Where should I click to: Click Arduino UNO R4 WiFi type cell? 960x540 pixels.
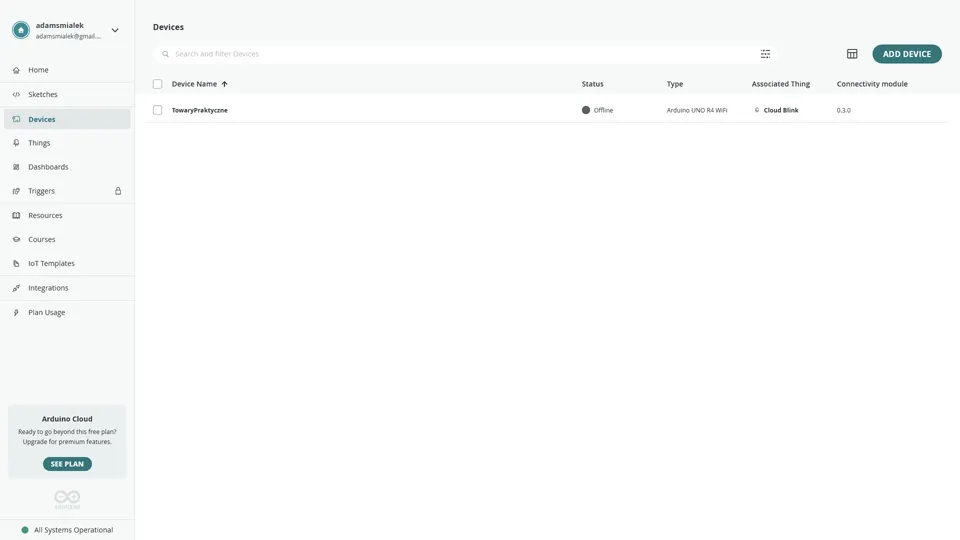coord(697,110)
